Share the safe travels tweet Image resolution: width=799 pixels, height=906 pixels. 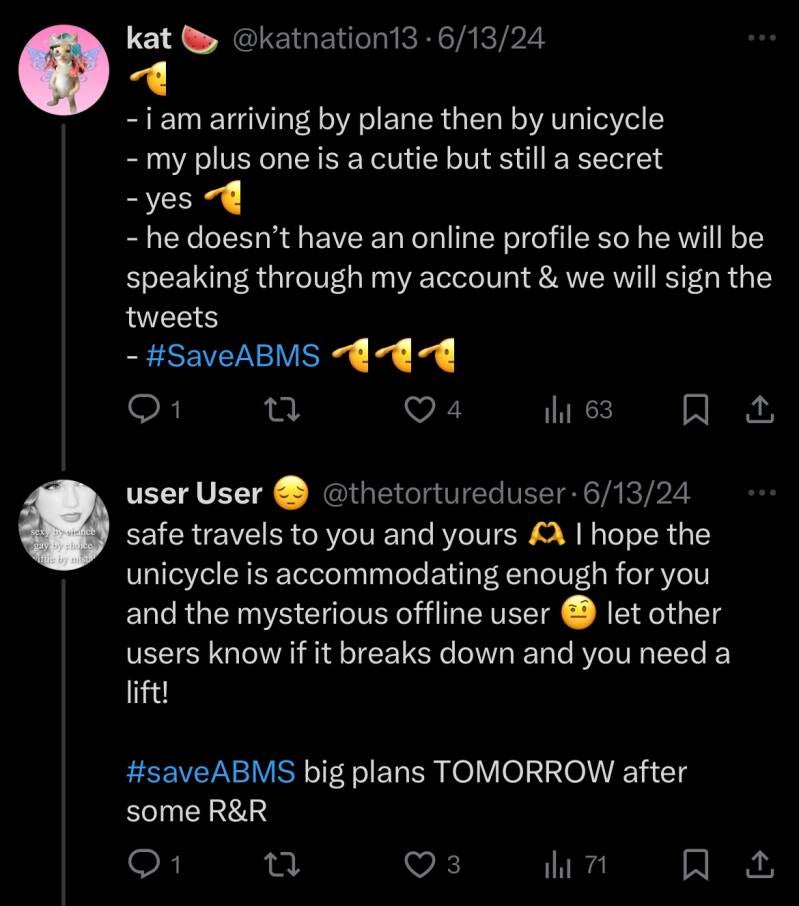pyautogui.click(x=758, y=864)
